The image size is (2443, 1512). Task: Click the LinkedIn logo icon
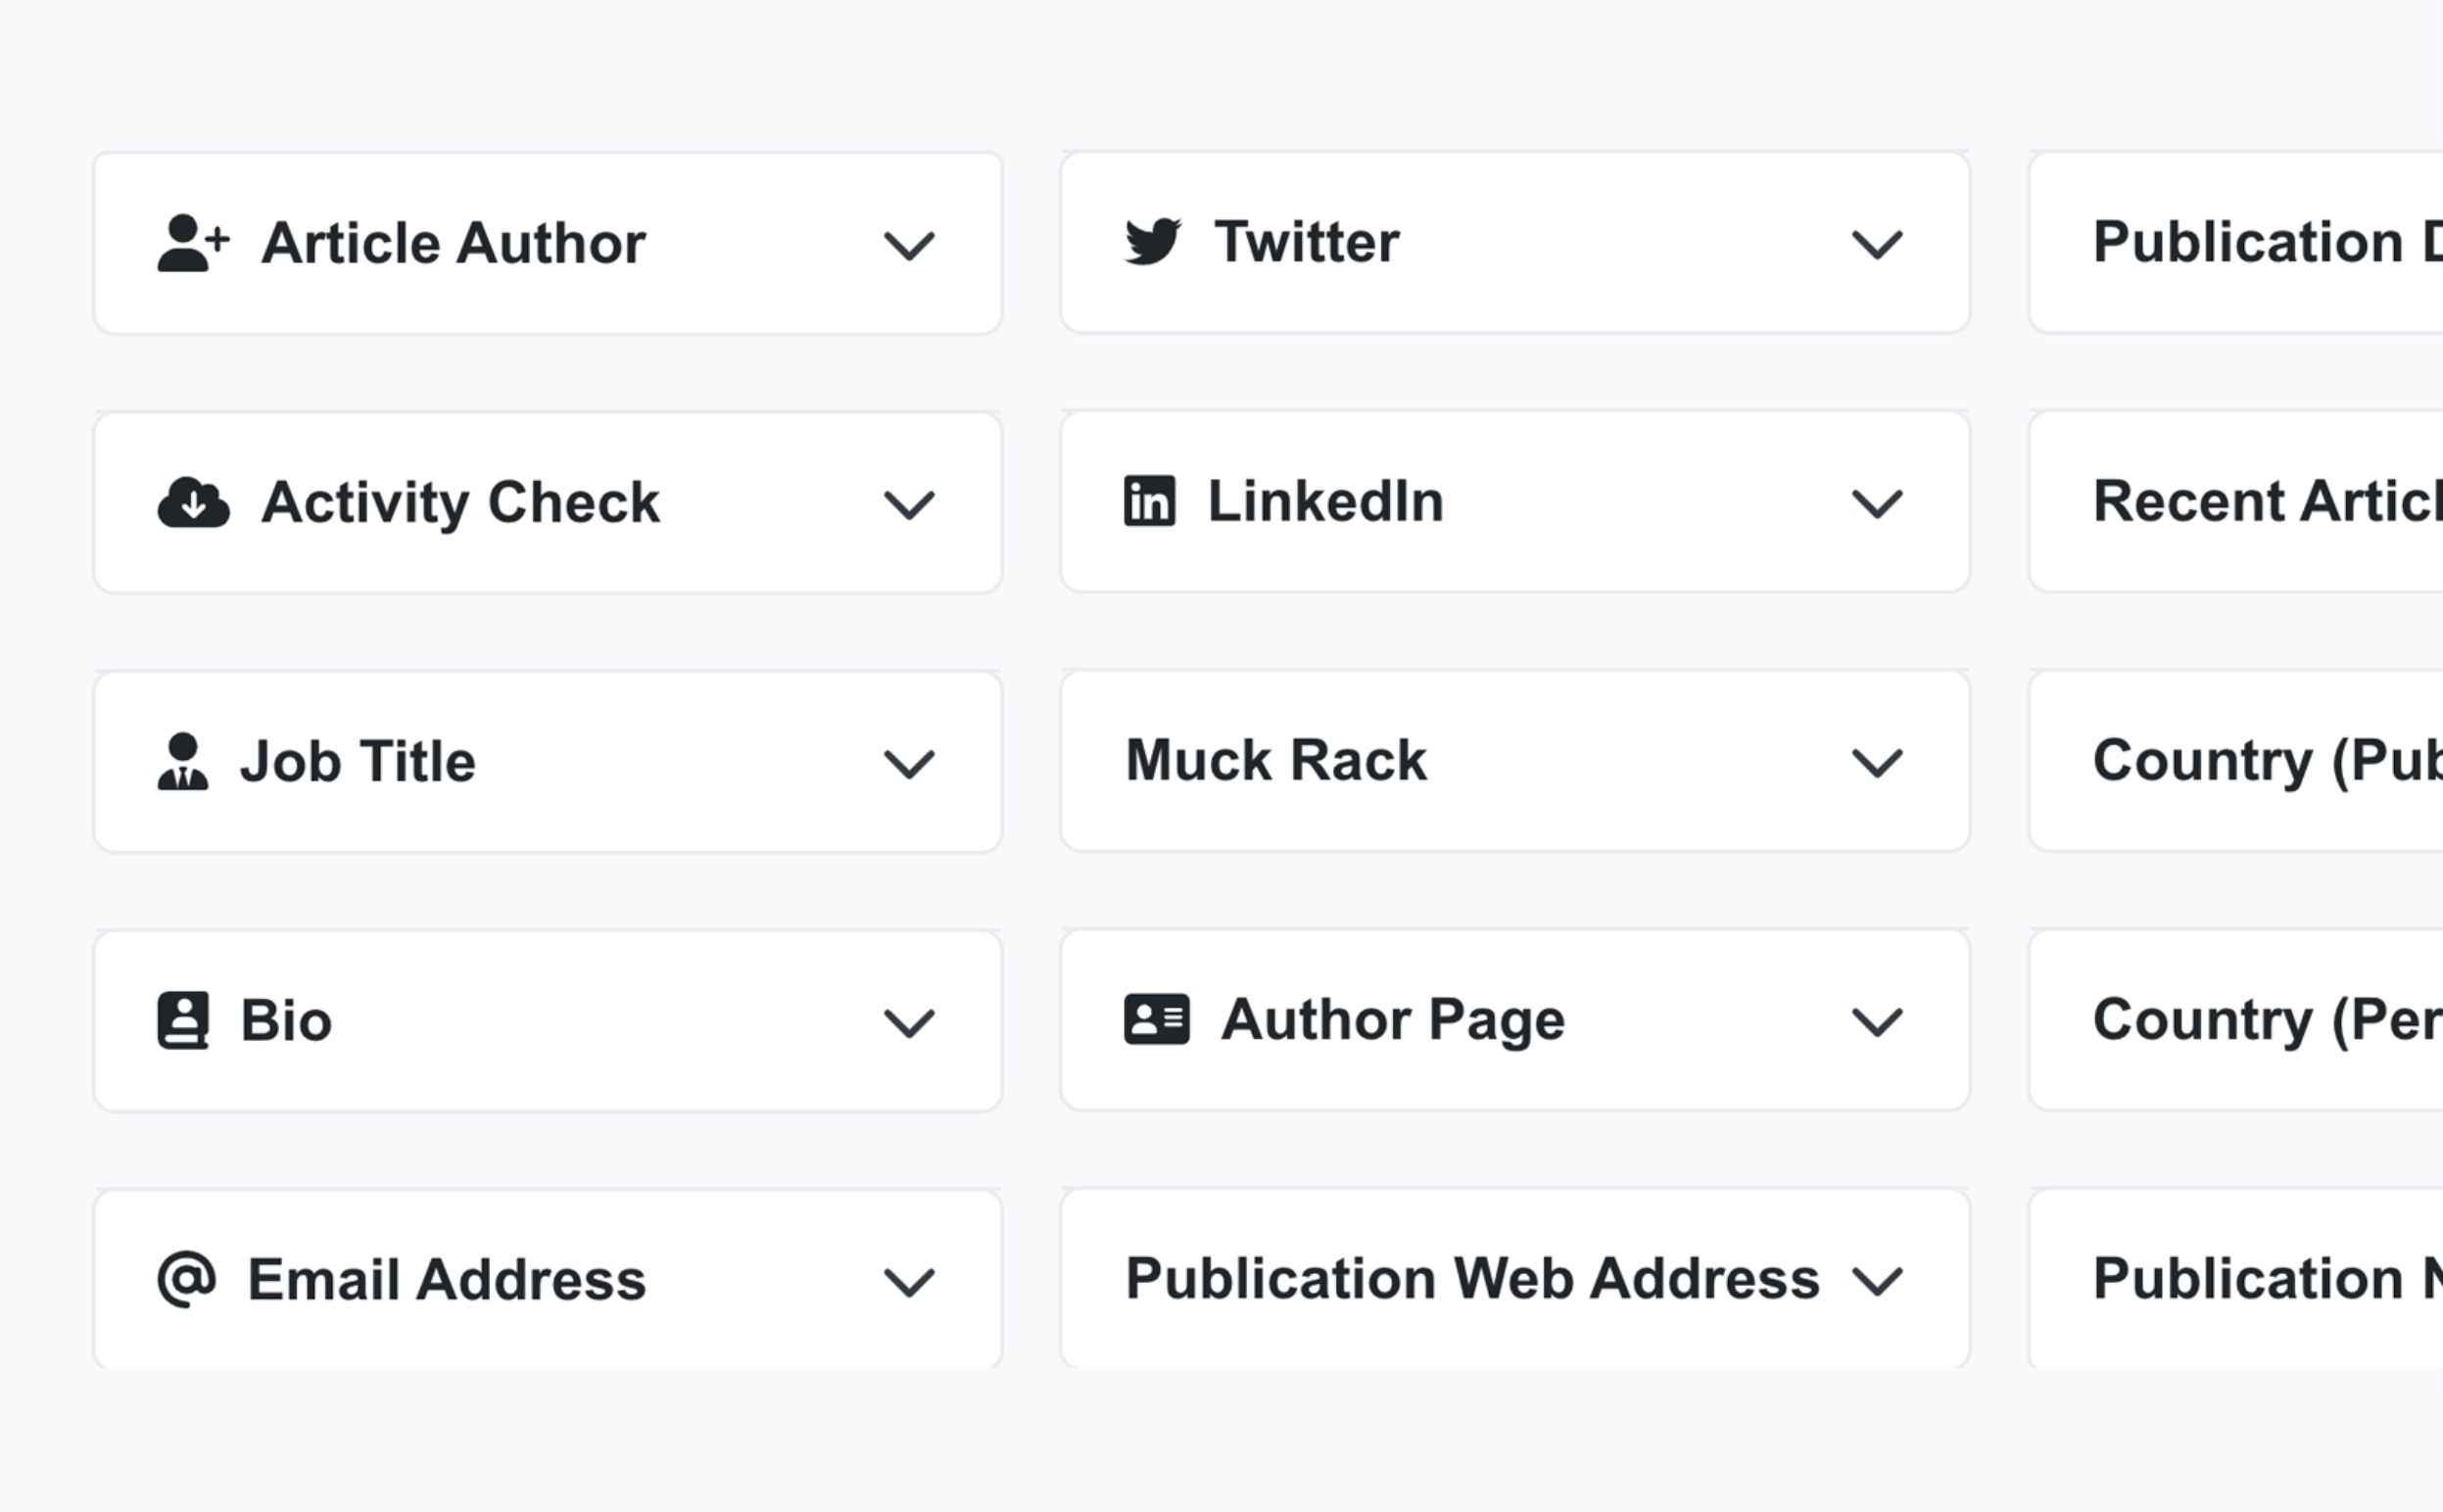(x=1149, y=501)
